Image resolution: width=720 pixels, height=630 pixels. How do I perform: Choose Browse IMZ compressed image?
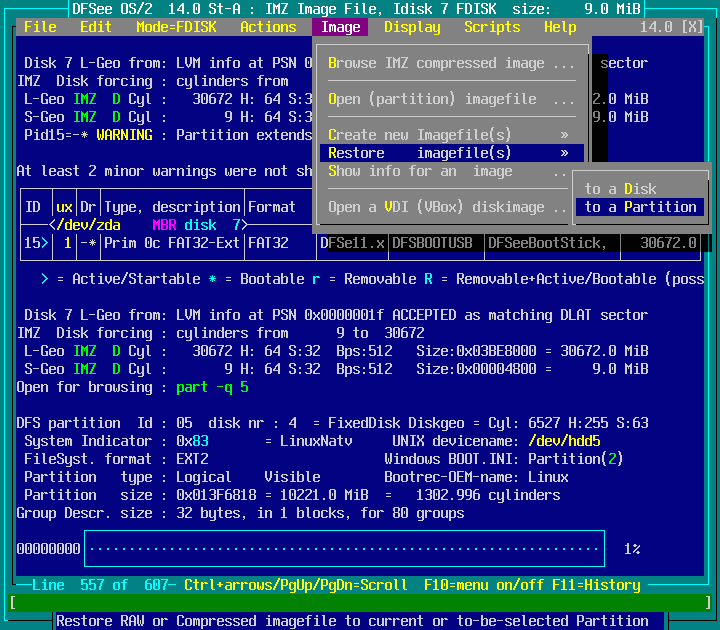(451, 63)
